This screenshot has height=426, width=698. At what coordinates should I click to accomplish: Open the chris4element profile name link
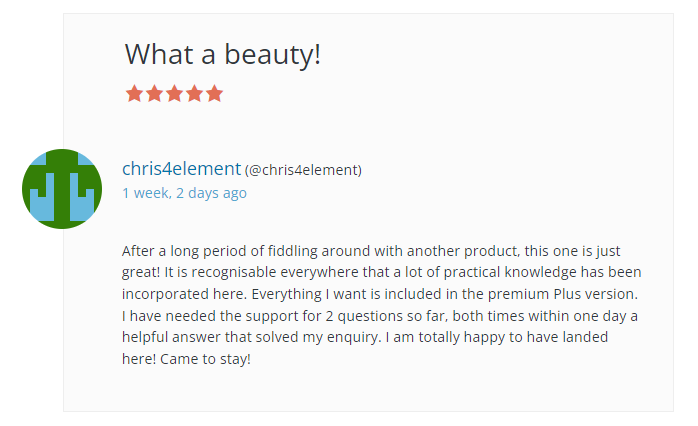181,169
